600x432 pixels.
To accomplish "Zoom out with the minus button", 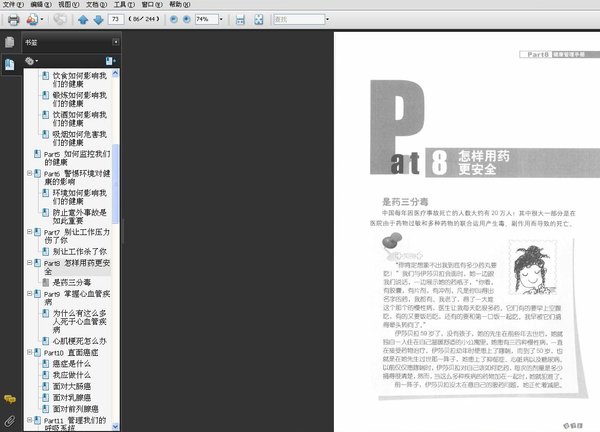I will pyautogui.click(x=173, y=19).
